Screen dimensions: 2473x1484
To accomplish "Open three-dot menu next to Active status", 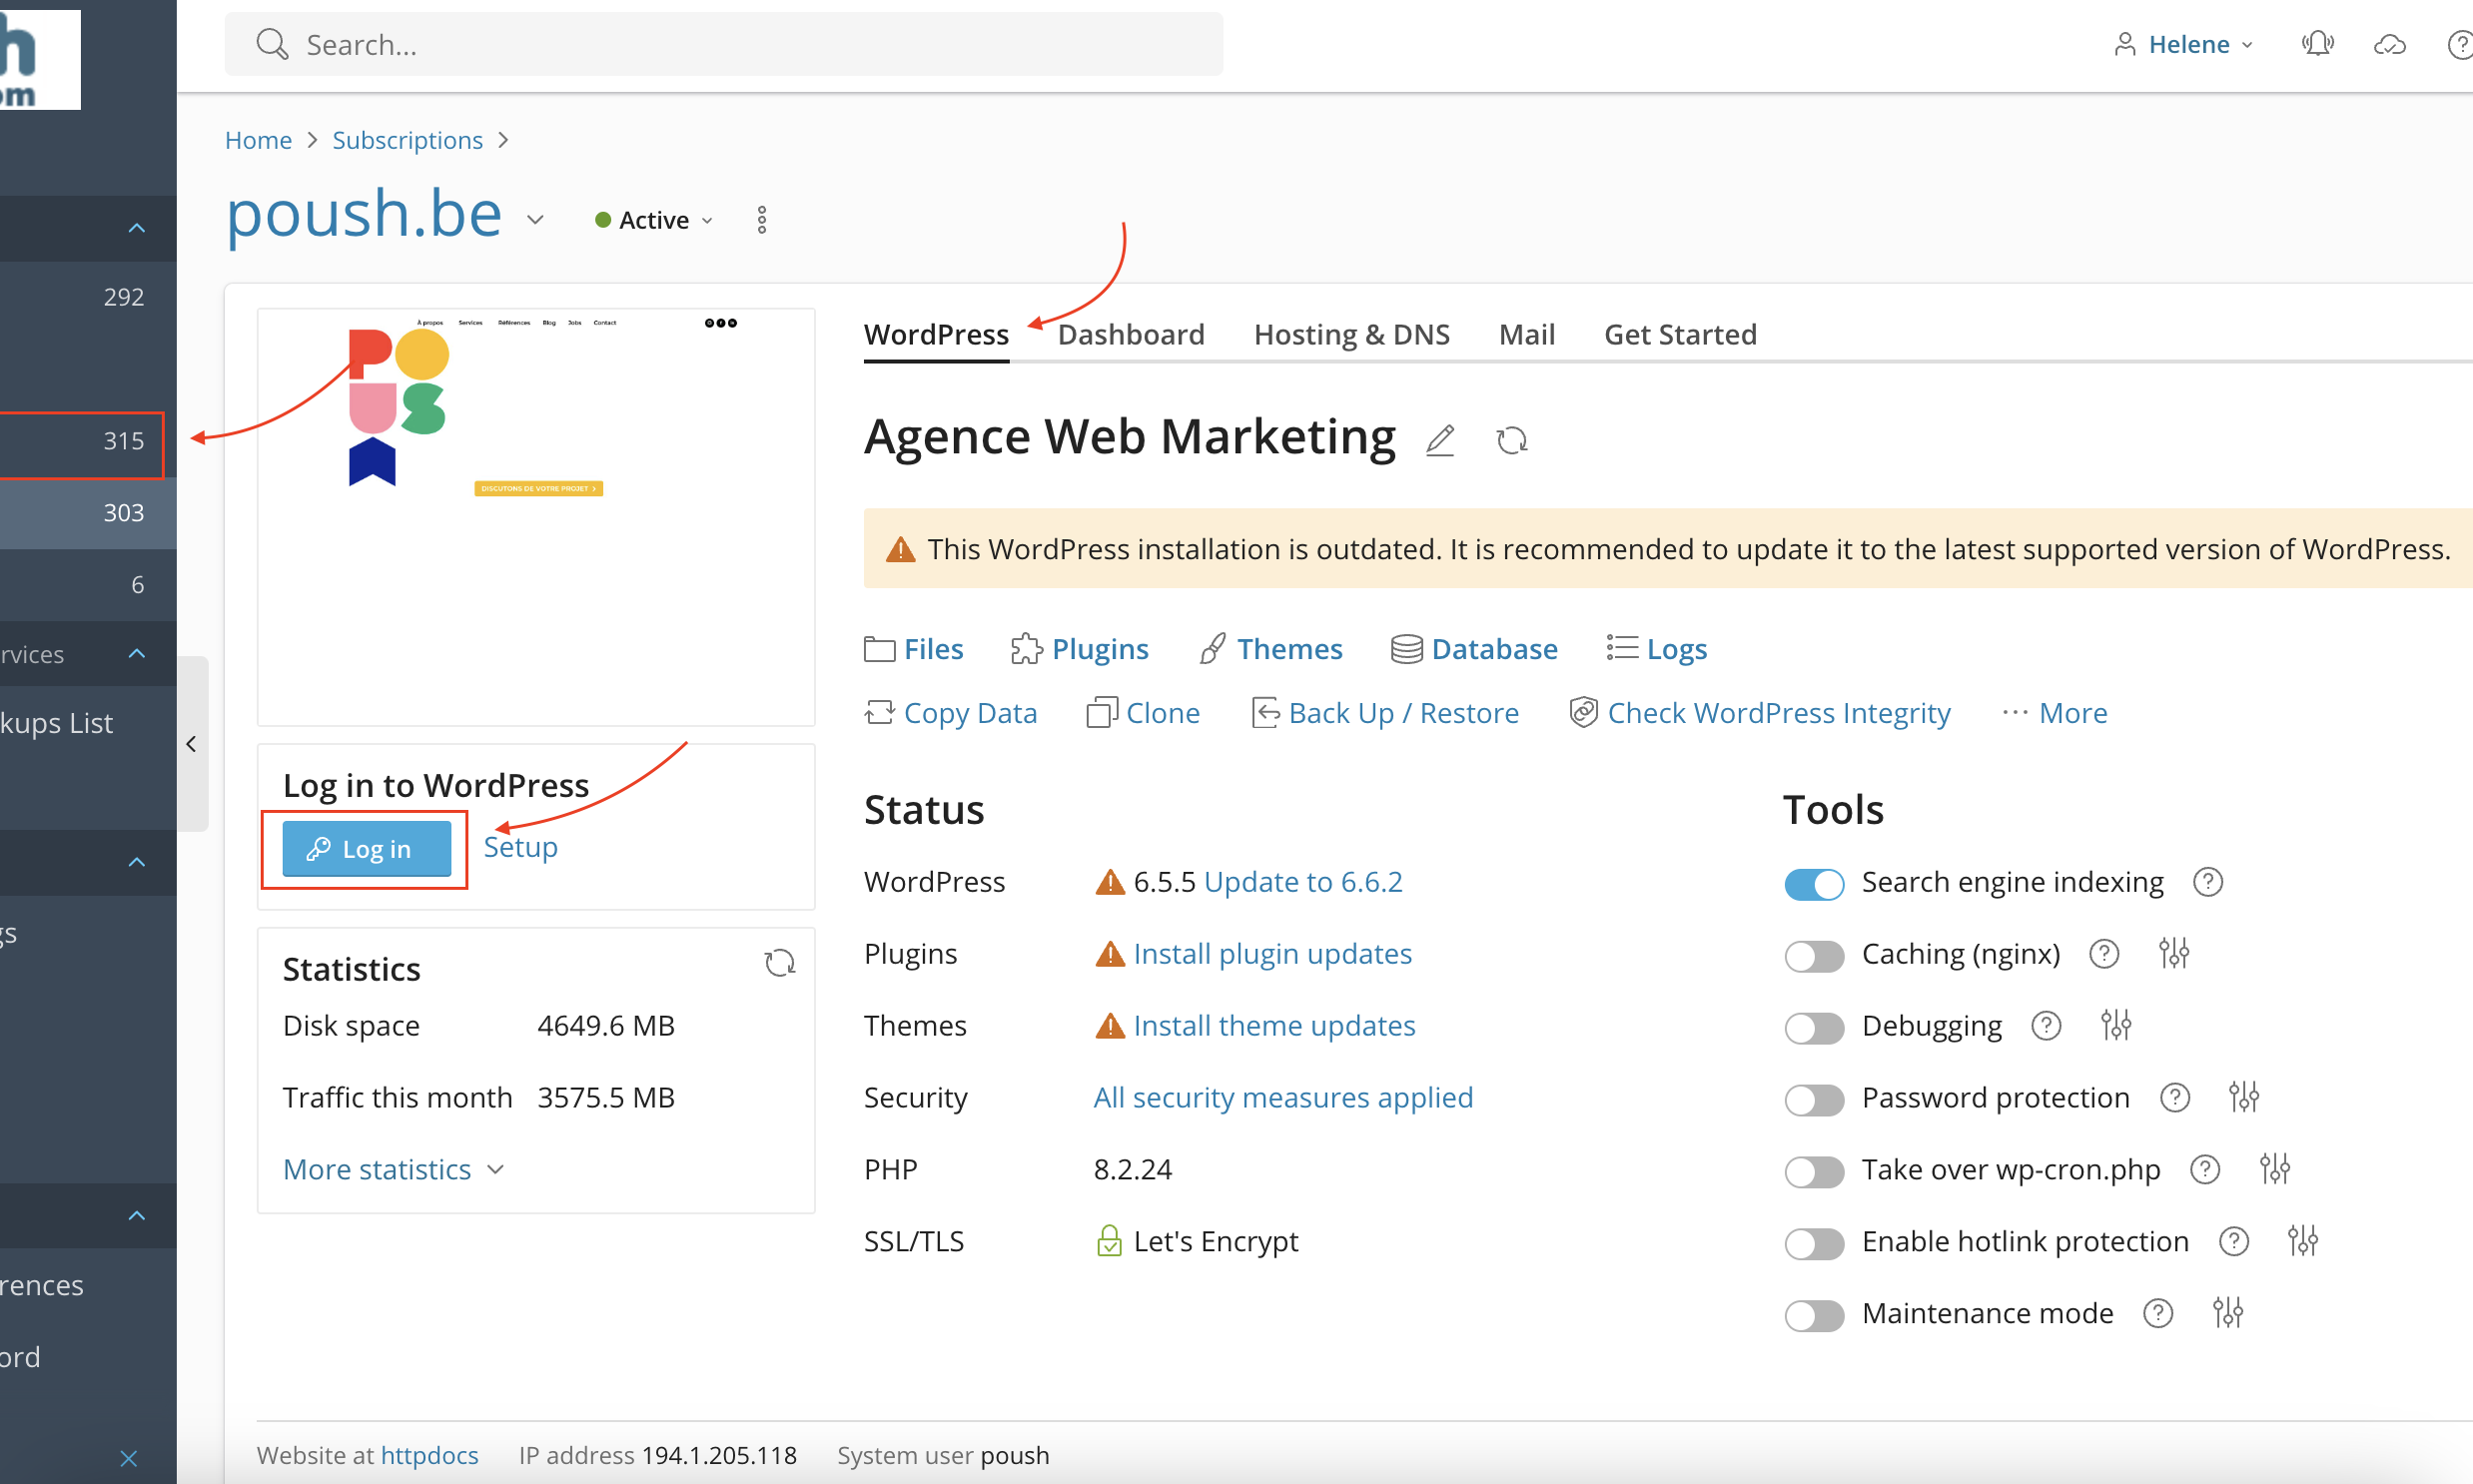I will [762, 220].
